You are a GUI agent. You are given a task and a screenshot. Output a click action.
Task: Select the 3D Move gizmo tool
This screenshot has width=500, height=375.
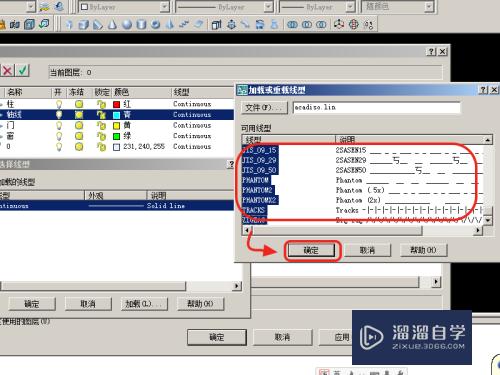click(x=339, y=24)
